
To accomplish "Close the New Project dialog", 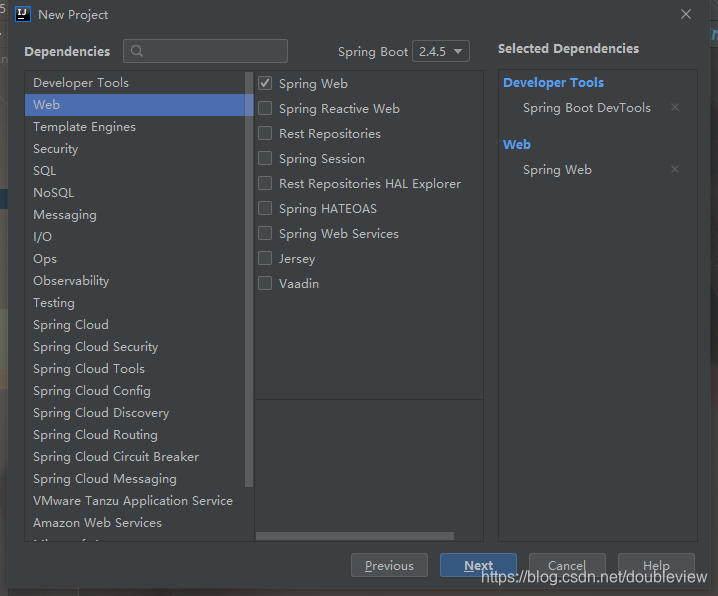I will point(685,14).
